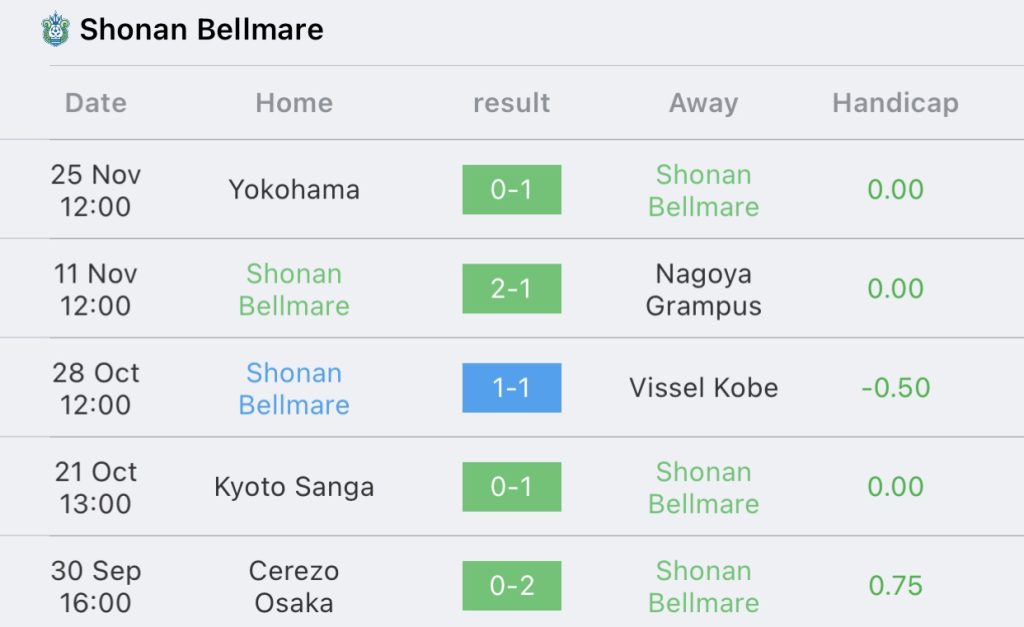Open the 2-1 result badge against Nagoya Grampus

click(x=511, y=289)
